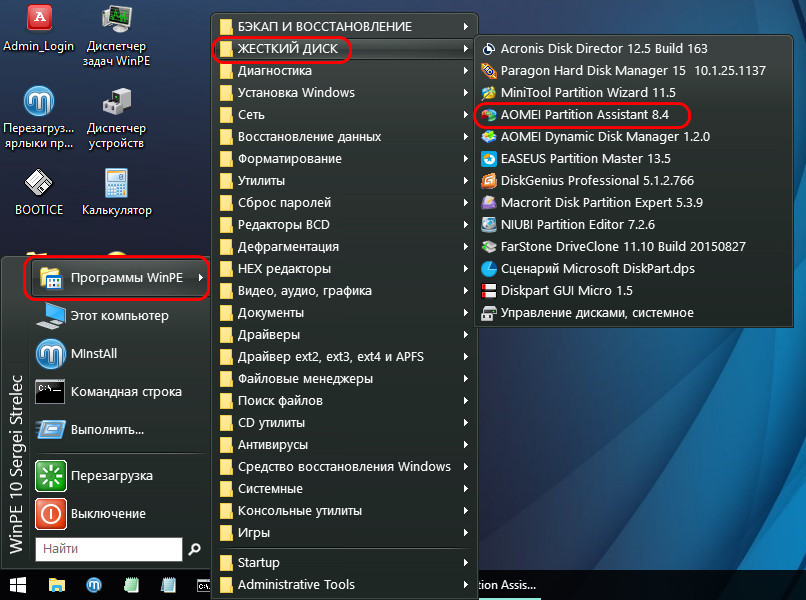Click Этот компьютер in start menu
Image resolution: width=806 pixels, height=600 pixels.
(121, 316)
